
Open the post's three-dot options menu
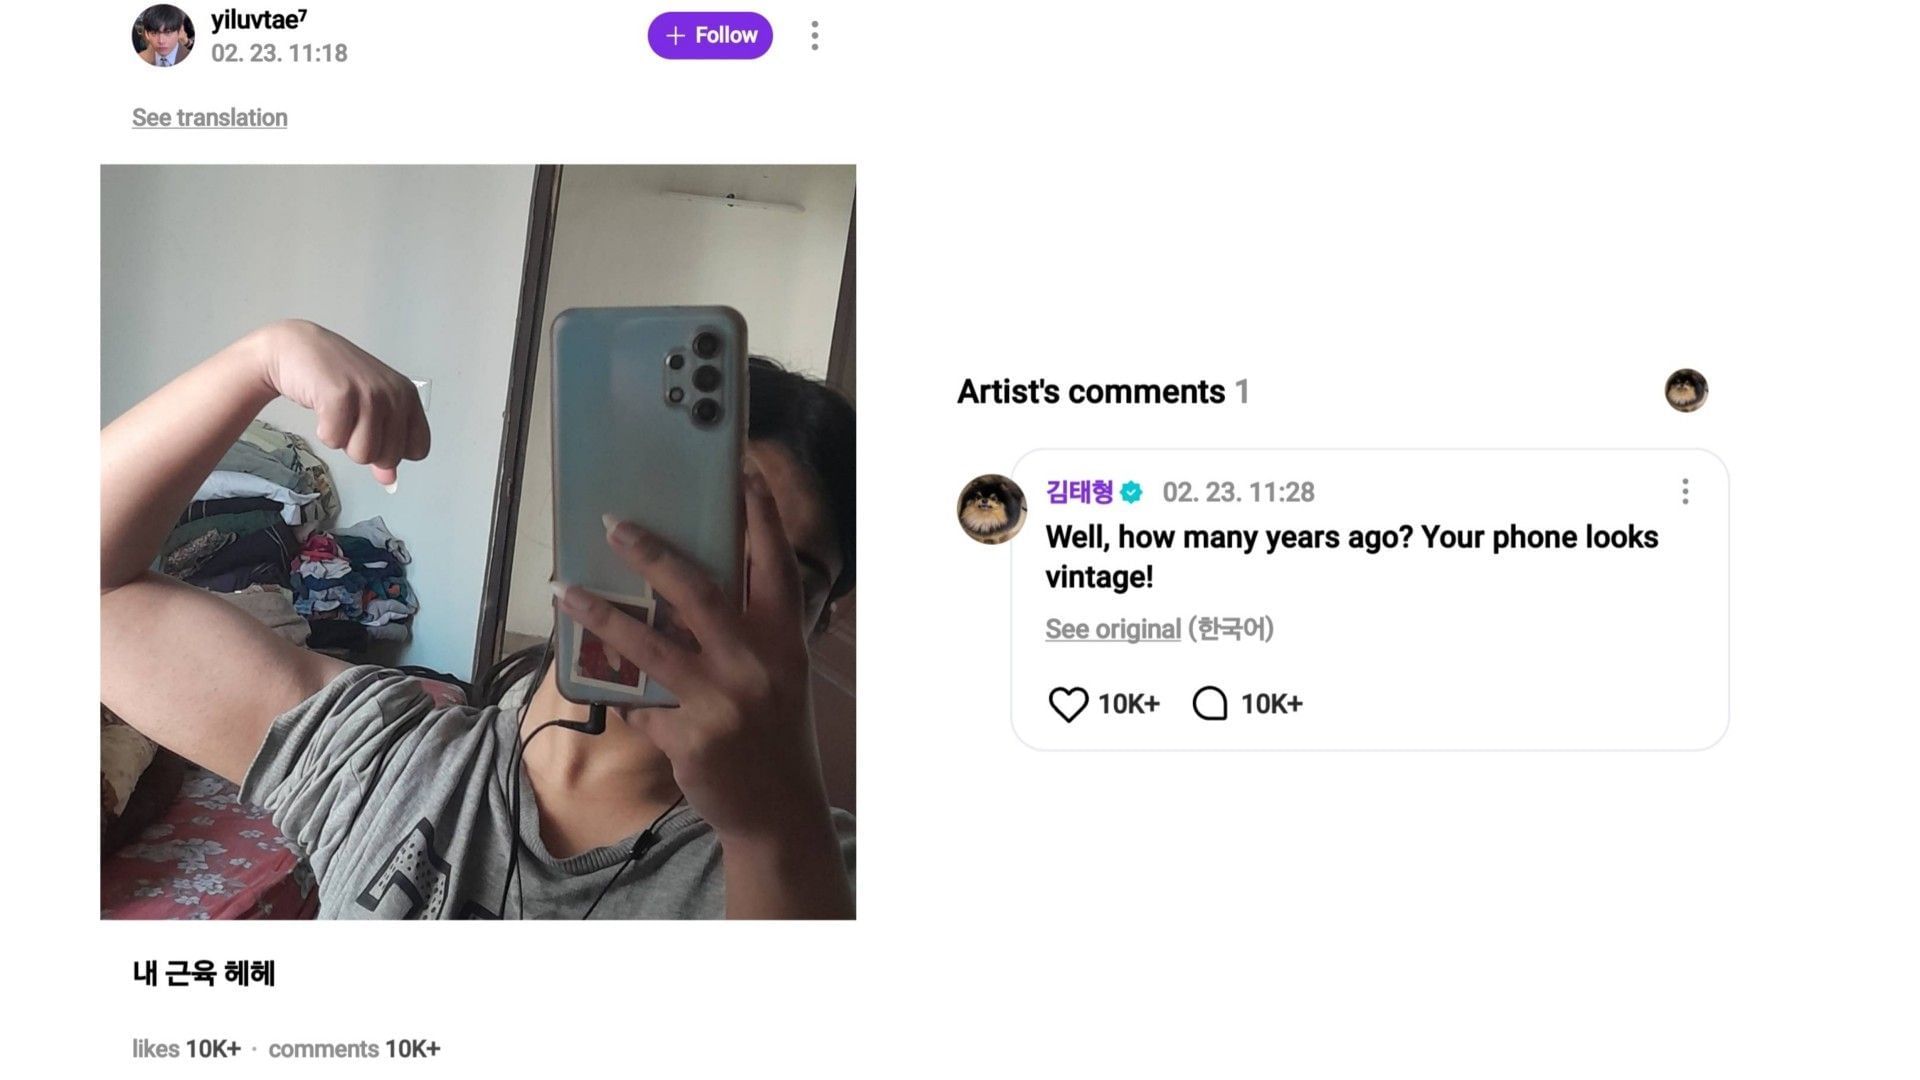tap(815, 36)
